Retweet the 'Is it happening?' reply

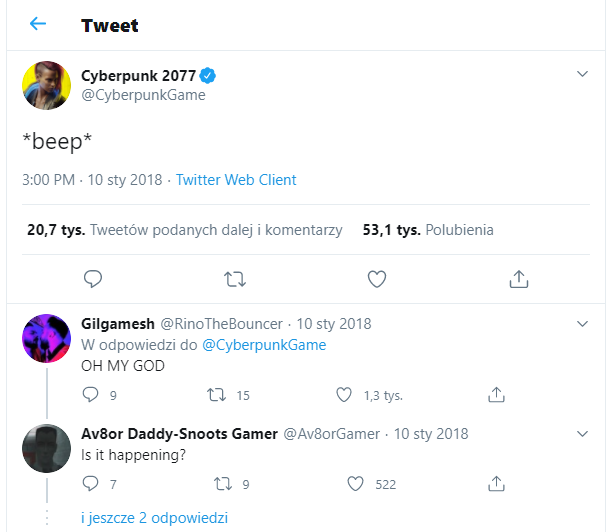pos(223,484)
